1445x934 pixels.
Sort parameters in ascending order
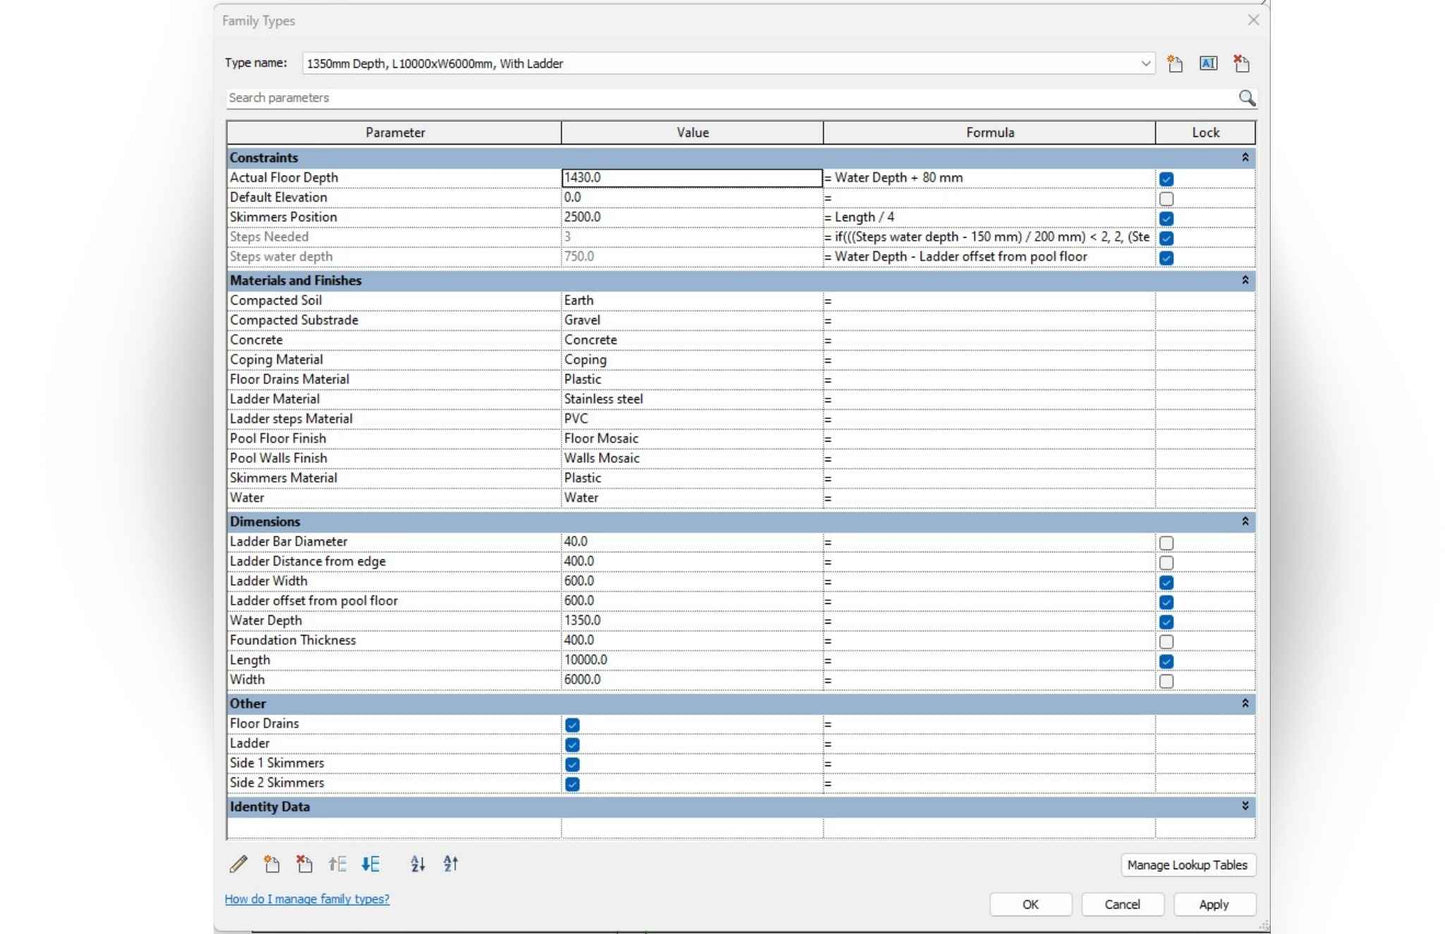click(418, 864)
